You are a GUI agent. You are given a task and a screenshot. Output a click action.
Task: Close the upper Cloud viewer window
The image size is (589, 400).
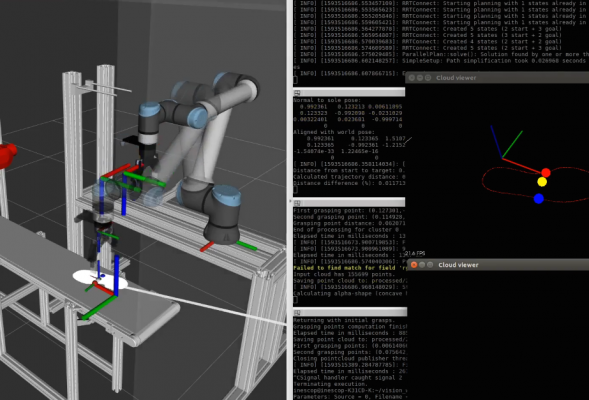(x=412, y=78)
